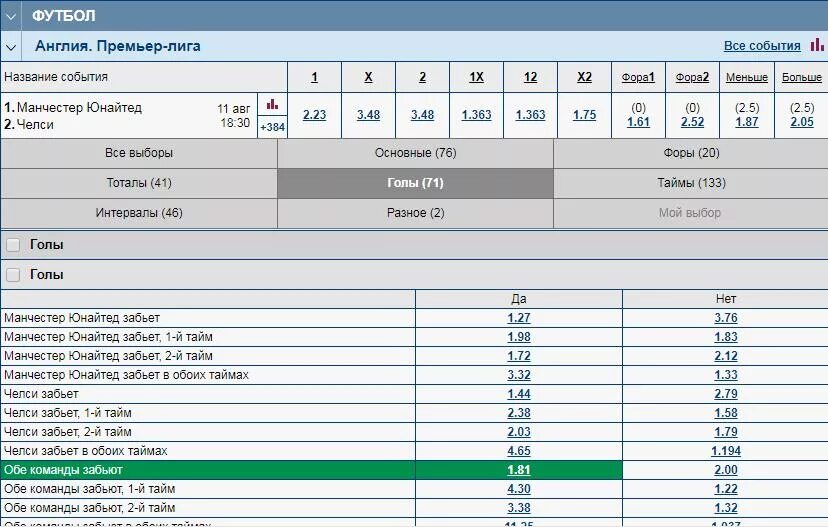Bet Да 2.03 Челси забьет 2-й тайм
The height and width of the screenshot is (527, 828).
[519, 432]
